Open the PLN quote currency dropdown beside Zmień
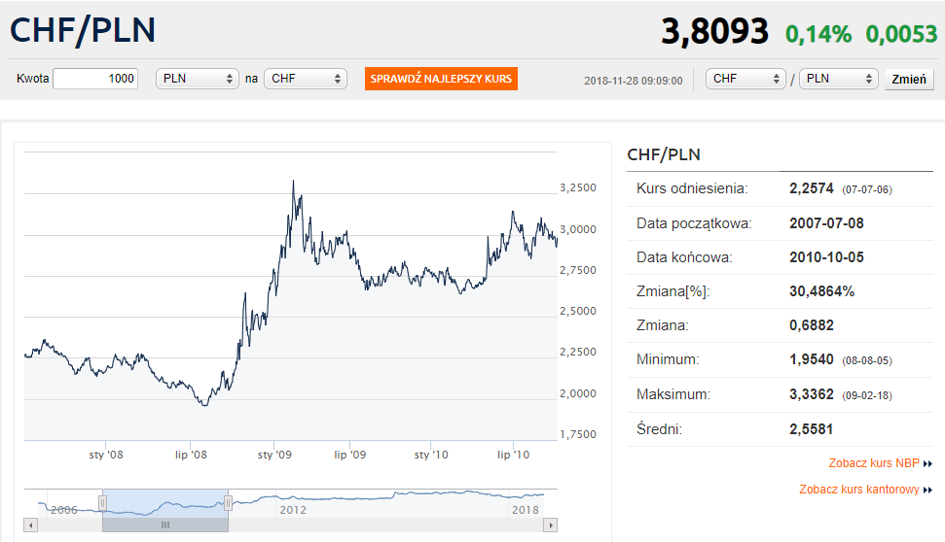The width and height of the screenshot is (945, 542). (x=838, y=78)
